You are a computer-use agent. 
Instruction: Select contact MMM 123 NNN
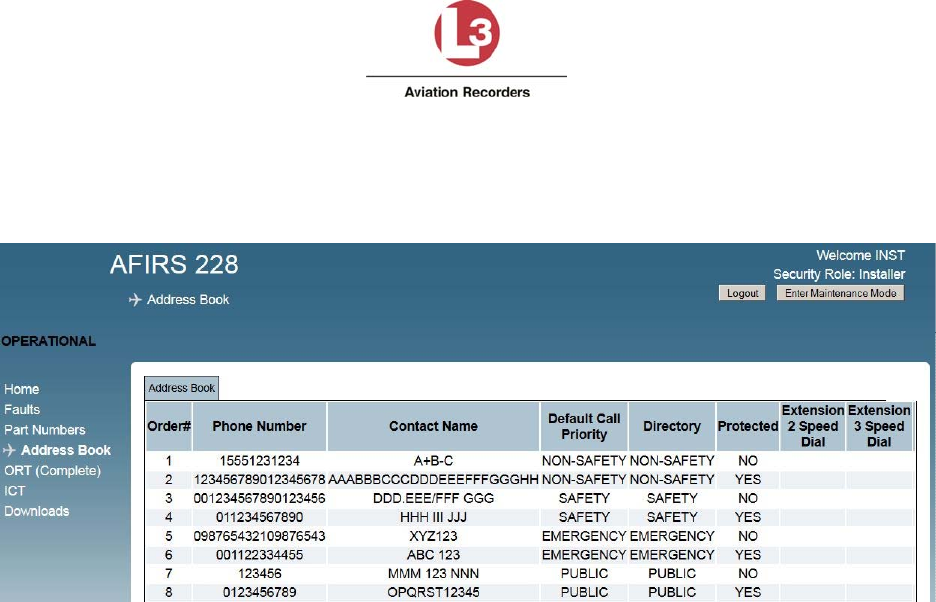(x=433, y=573)
